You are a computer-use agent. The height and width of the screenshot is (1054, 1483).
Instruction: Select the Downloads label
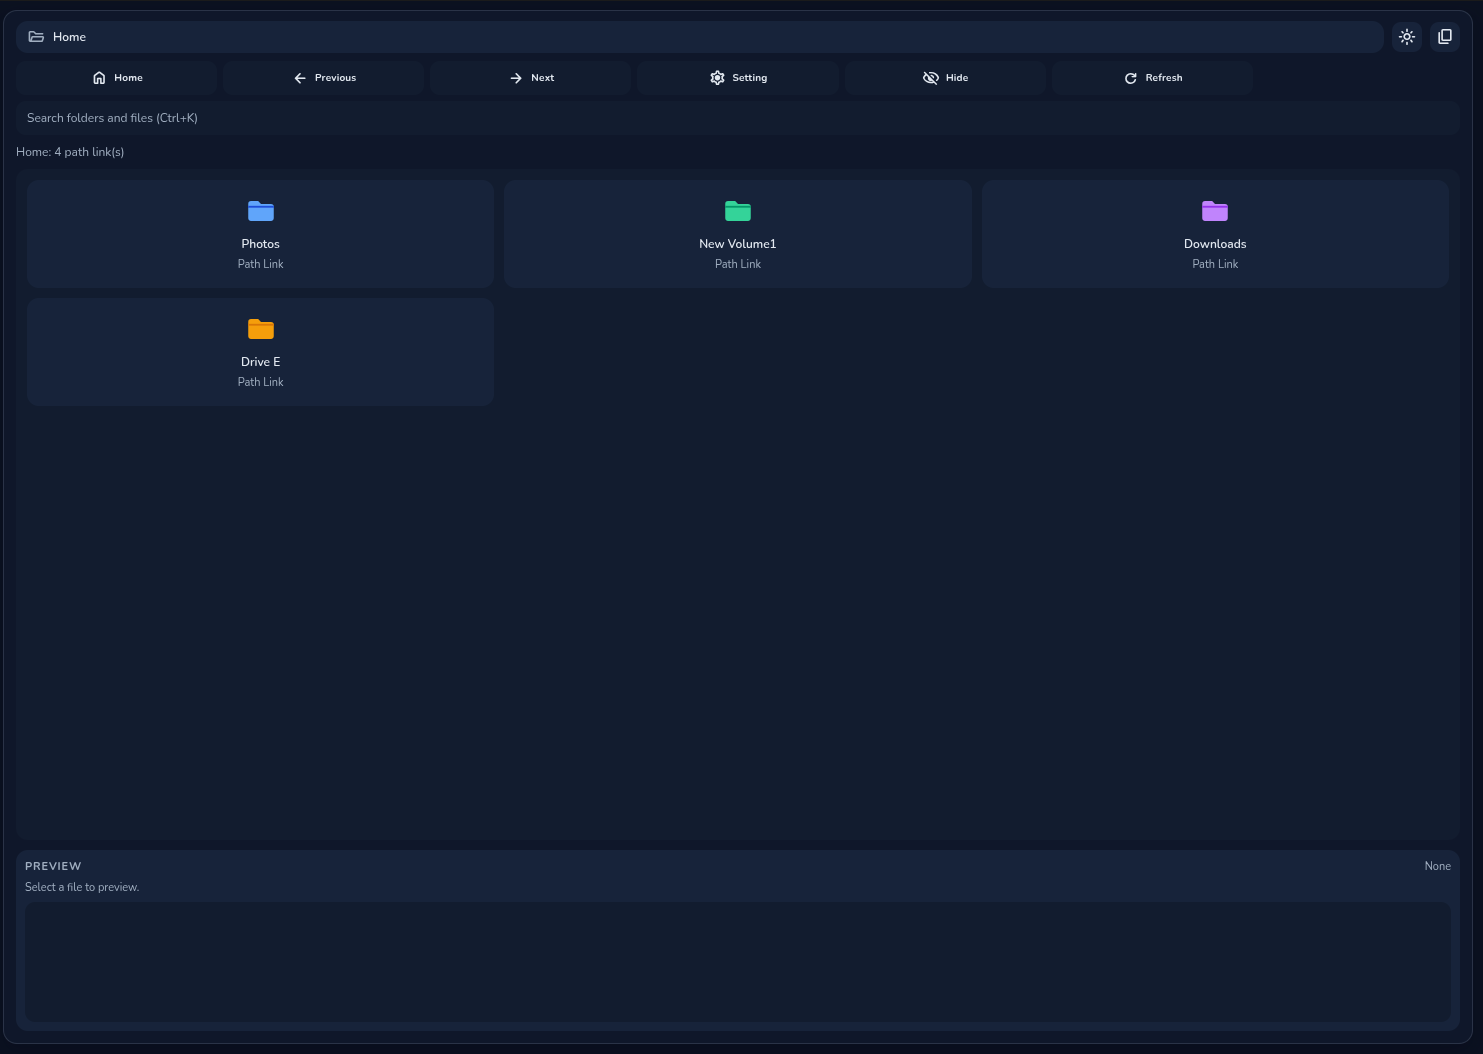(x=1215, y=244)
